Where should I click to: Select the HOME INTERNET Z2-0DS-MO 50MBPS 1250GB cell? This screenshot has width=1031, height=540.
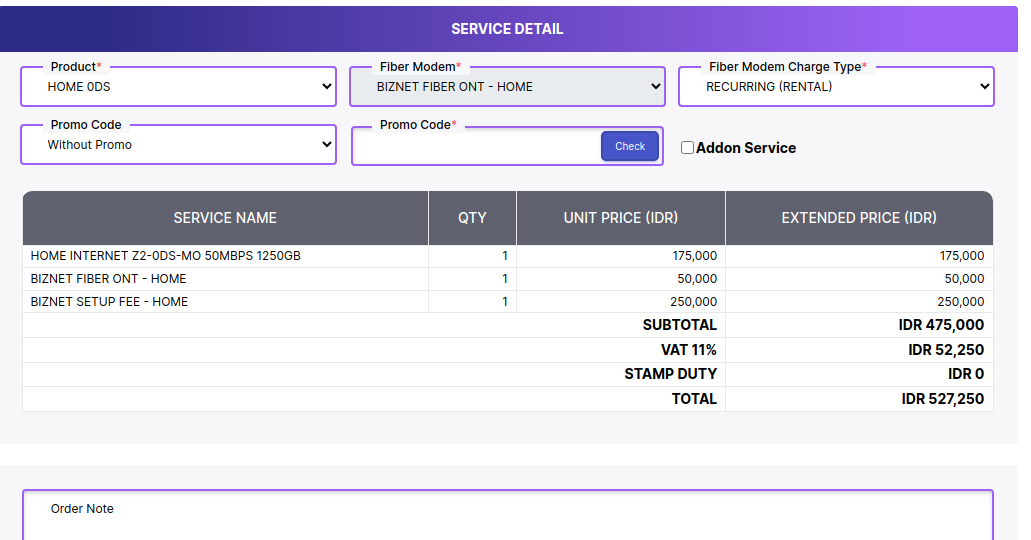(226, 256)
